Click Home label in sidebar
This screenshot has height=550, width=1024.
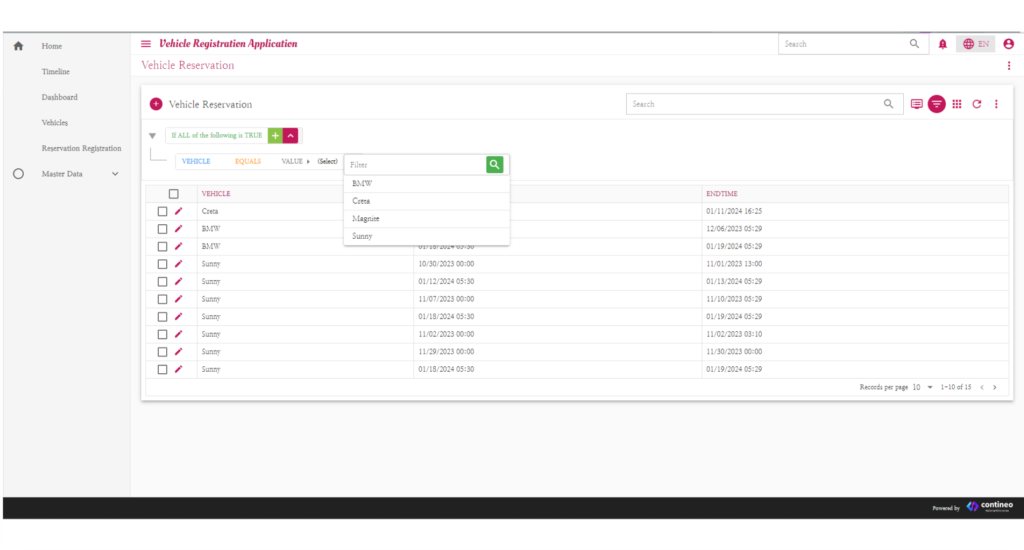point(52,46)
